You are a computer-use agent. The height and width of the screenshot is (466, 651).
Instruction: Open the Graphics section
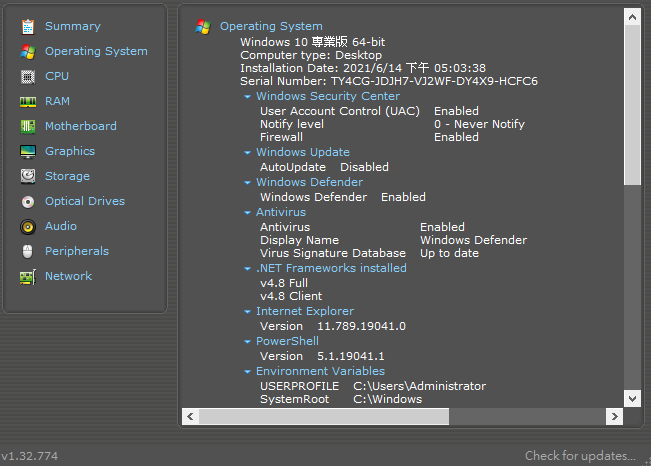tap(70, 151)
